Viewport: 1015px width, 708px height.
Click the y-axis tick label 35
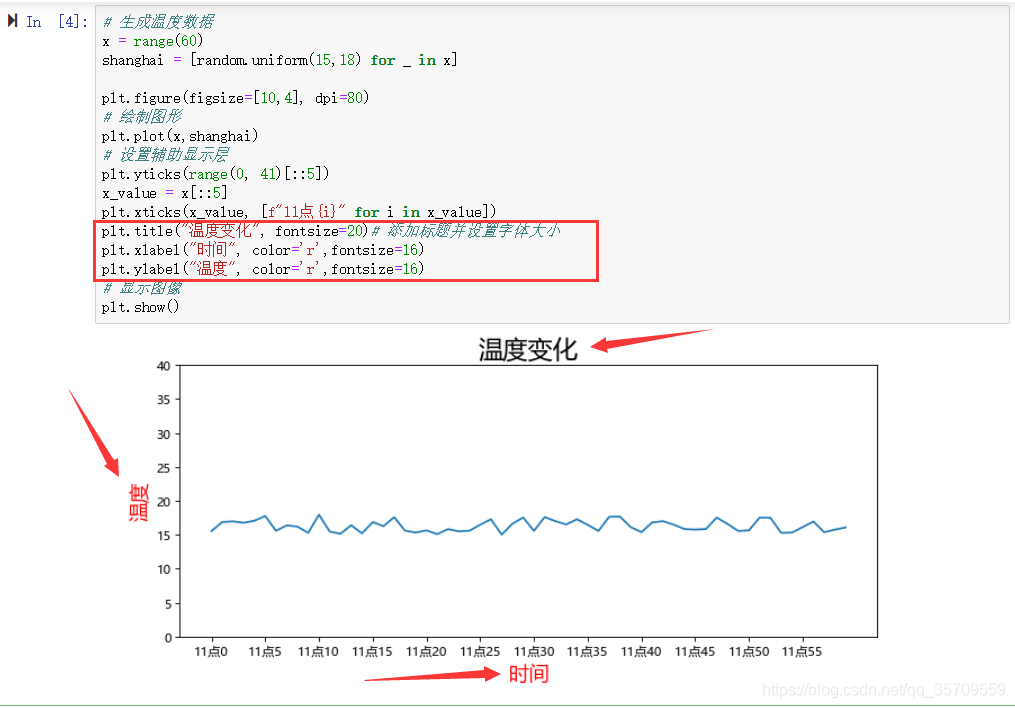[164, 400]
